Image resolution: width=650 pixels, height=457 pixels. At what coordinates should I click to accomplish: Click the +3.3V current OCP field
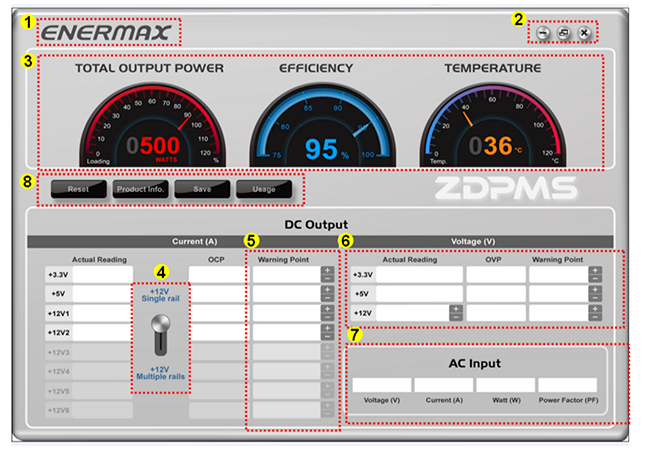217,274
